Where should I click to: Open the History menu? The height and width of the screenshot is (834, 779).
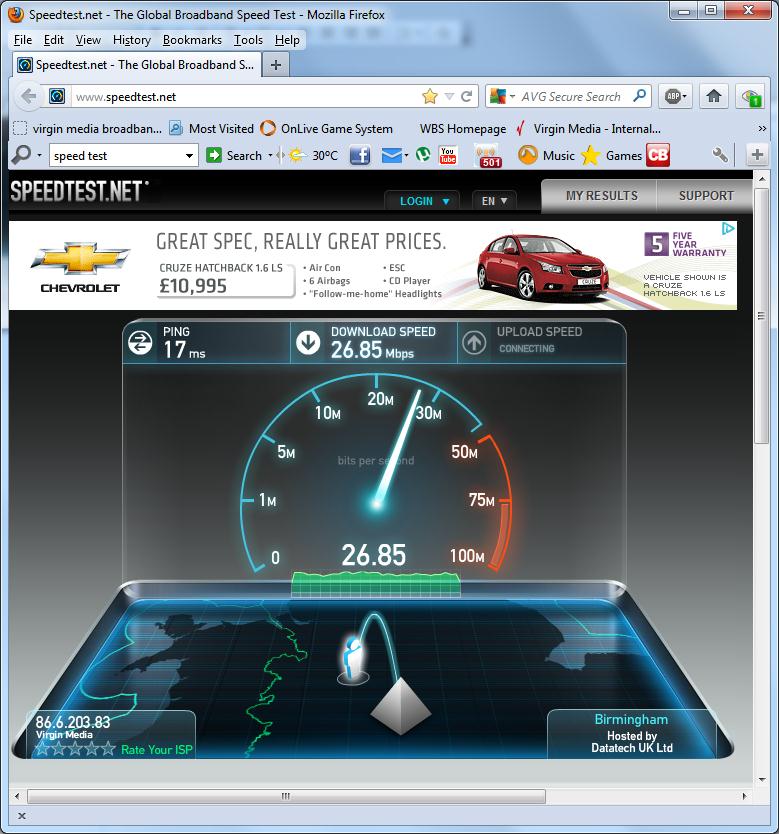(132, 40)
